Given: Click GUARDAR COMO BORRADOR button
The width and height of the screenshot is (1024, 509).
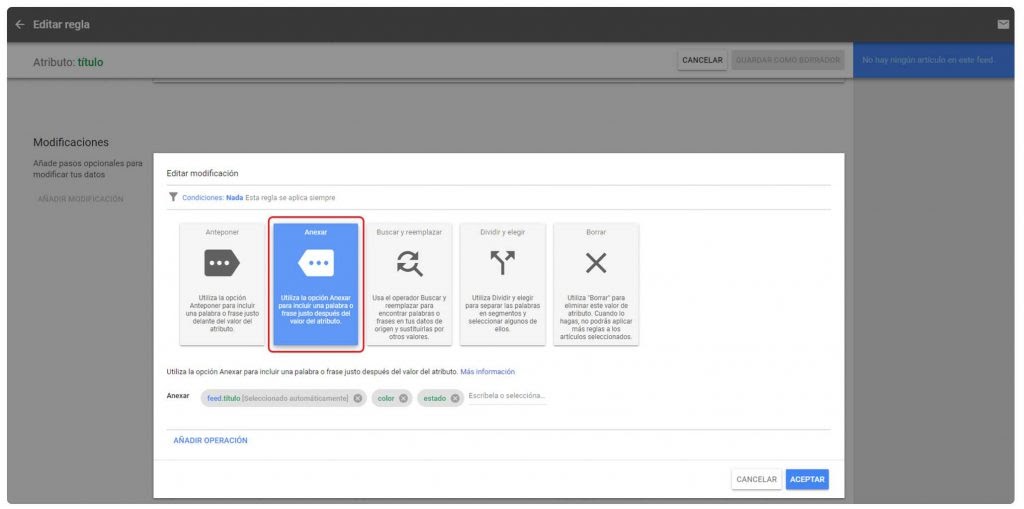Looking at the screenshot, I should coord(788,60).
